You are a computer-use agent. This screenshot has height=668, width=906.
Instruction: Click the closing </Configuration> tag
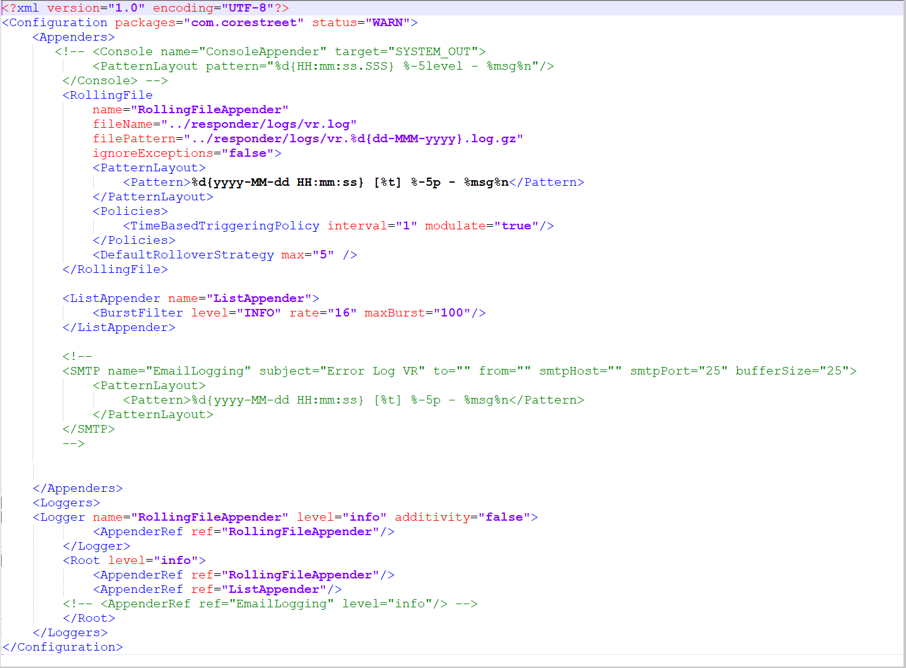point(62,647)
